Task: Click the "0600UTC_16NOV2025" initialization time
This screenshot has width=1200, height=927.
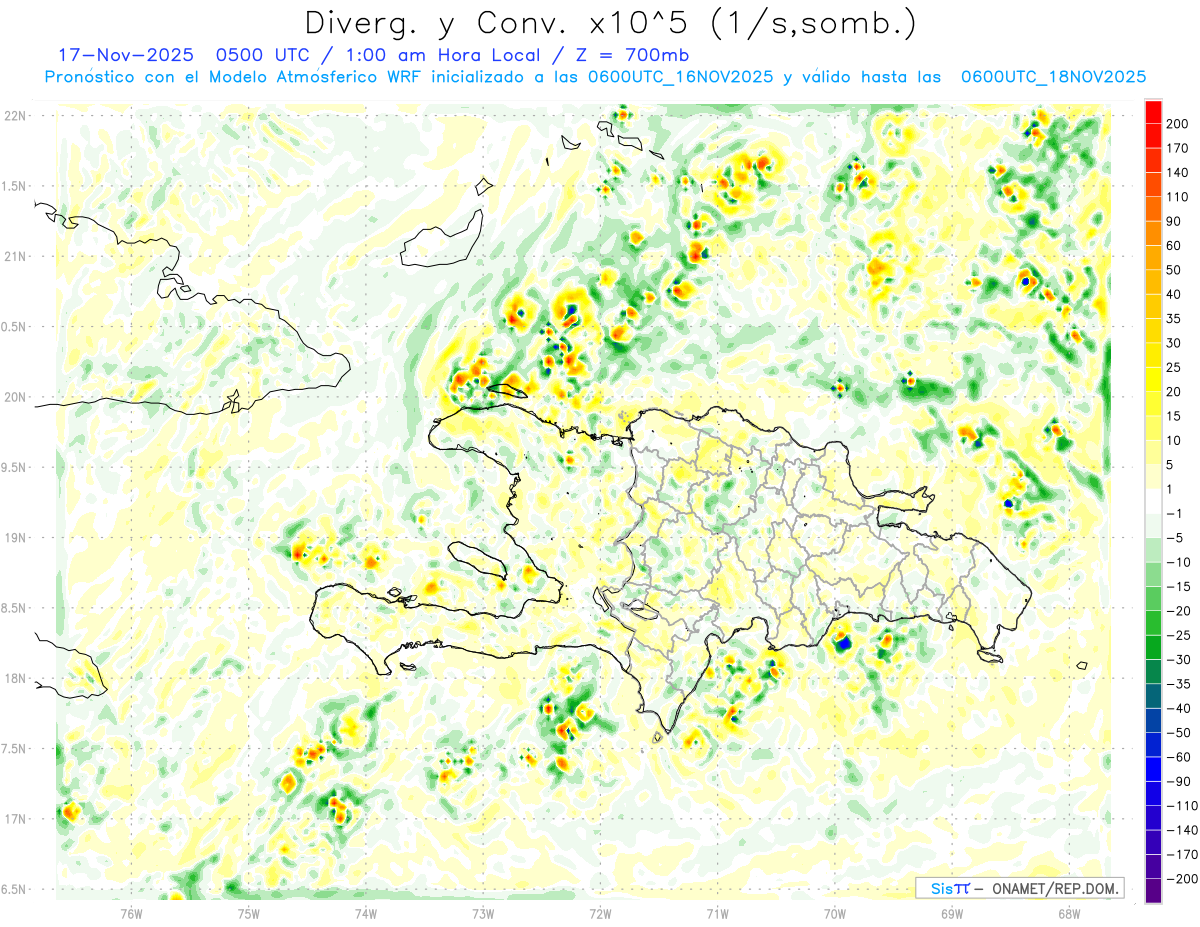Action: click(680, 77)
